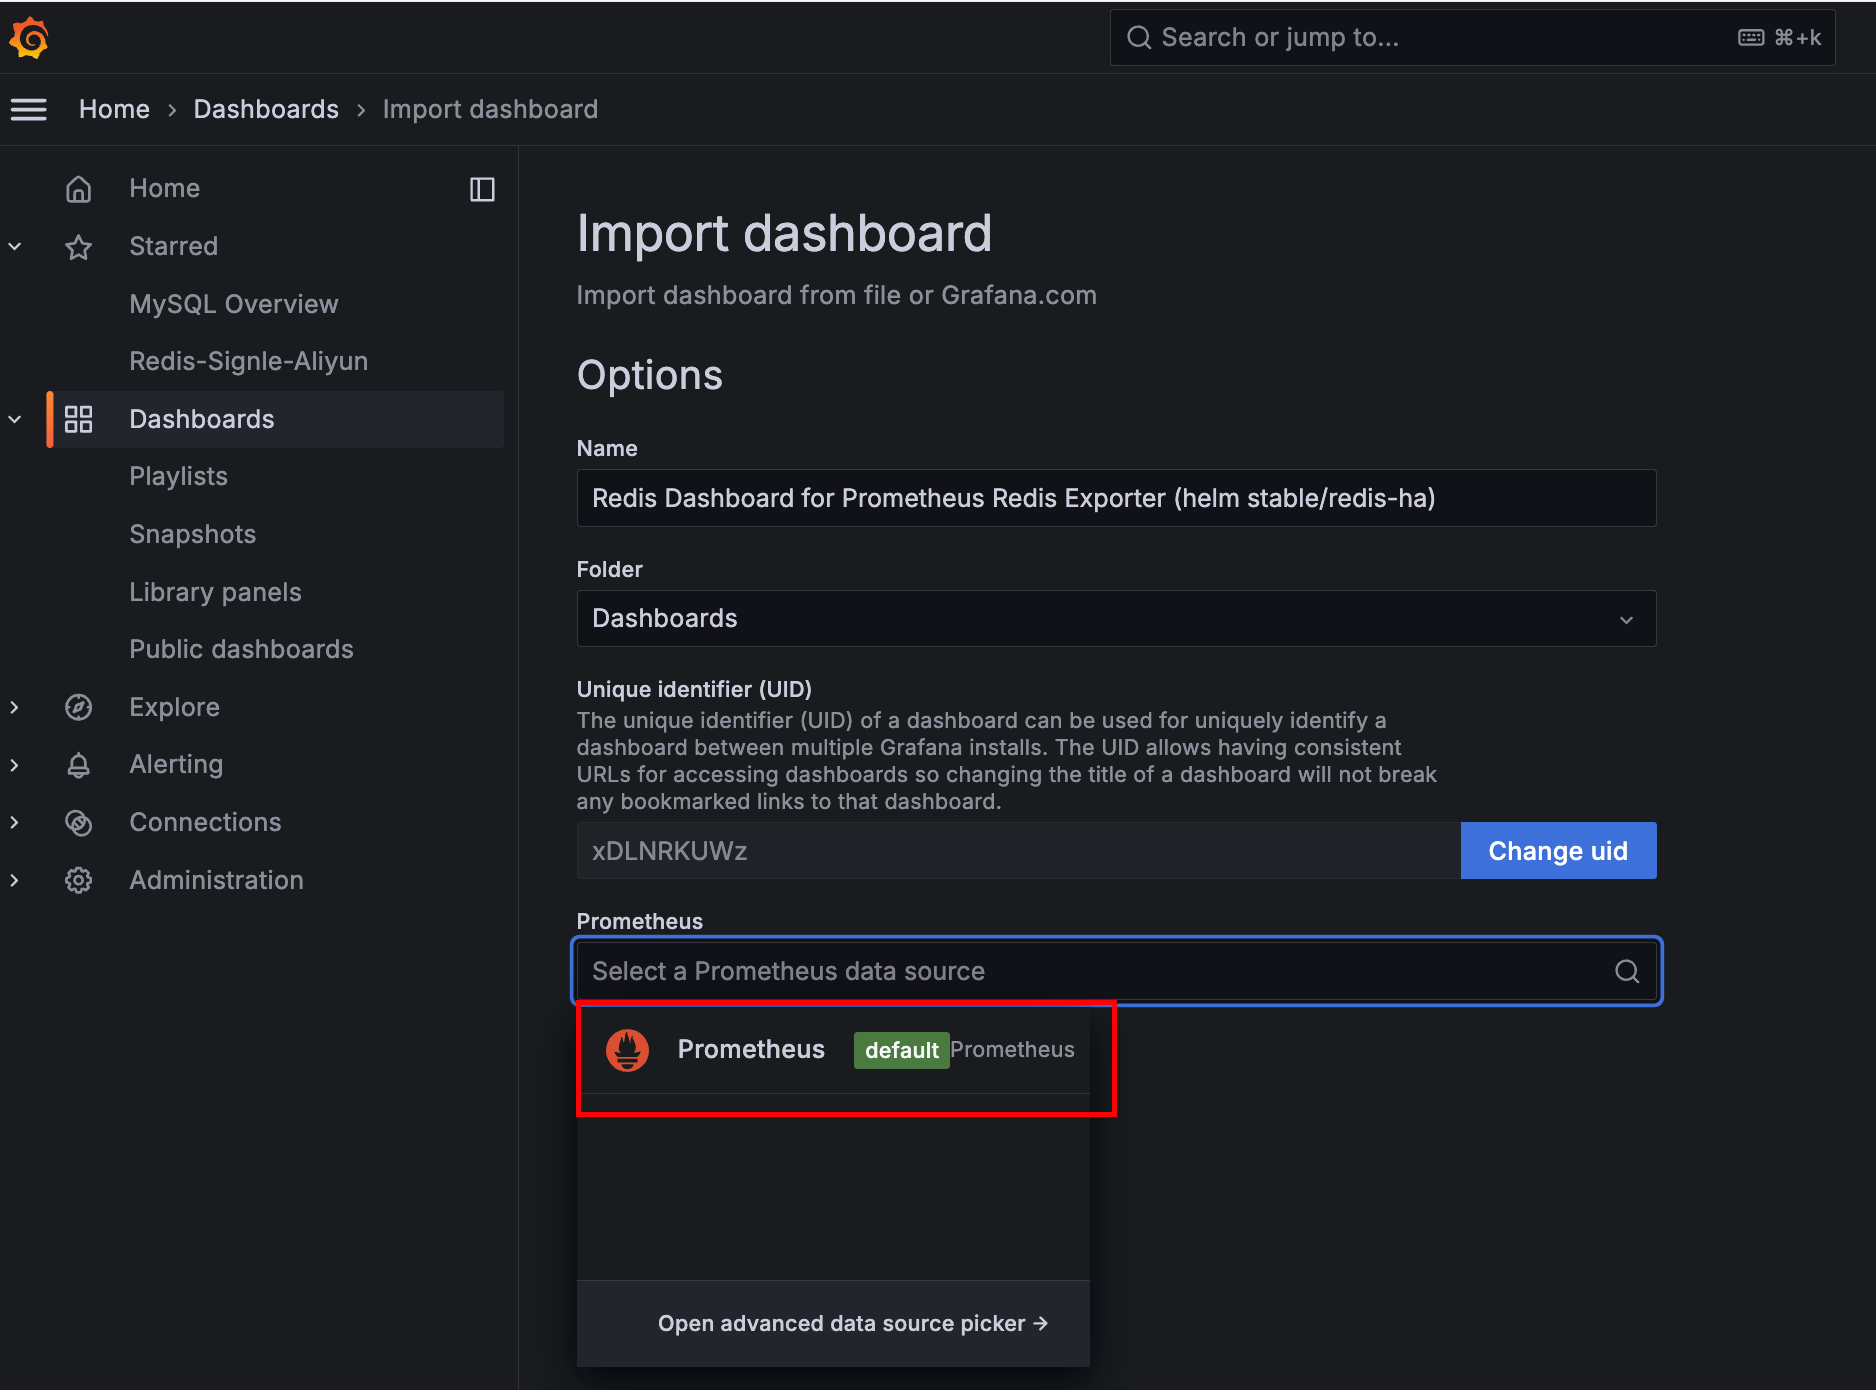Click the Select a Prometheus data source field
This screenshot has height=1390, width=1876.
(1116, 971)
